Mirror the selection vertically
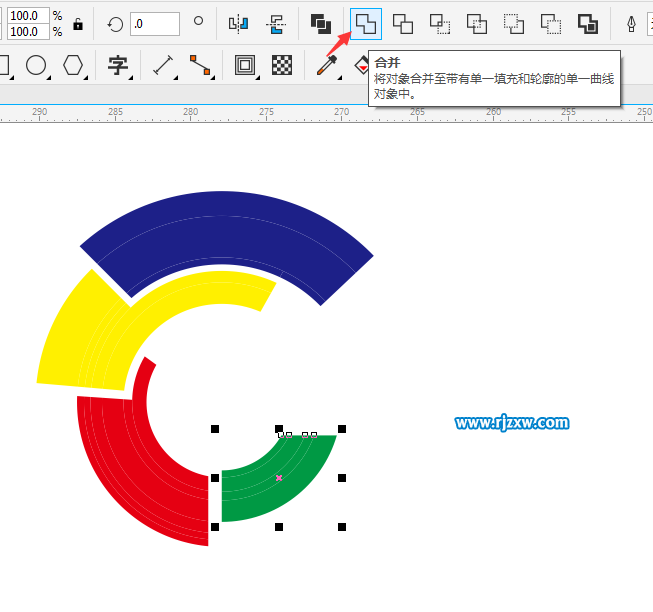This screenshot has height=612, width=653. point(275,23)
